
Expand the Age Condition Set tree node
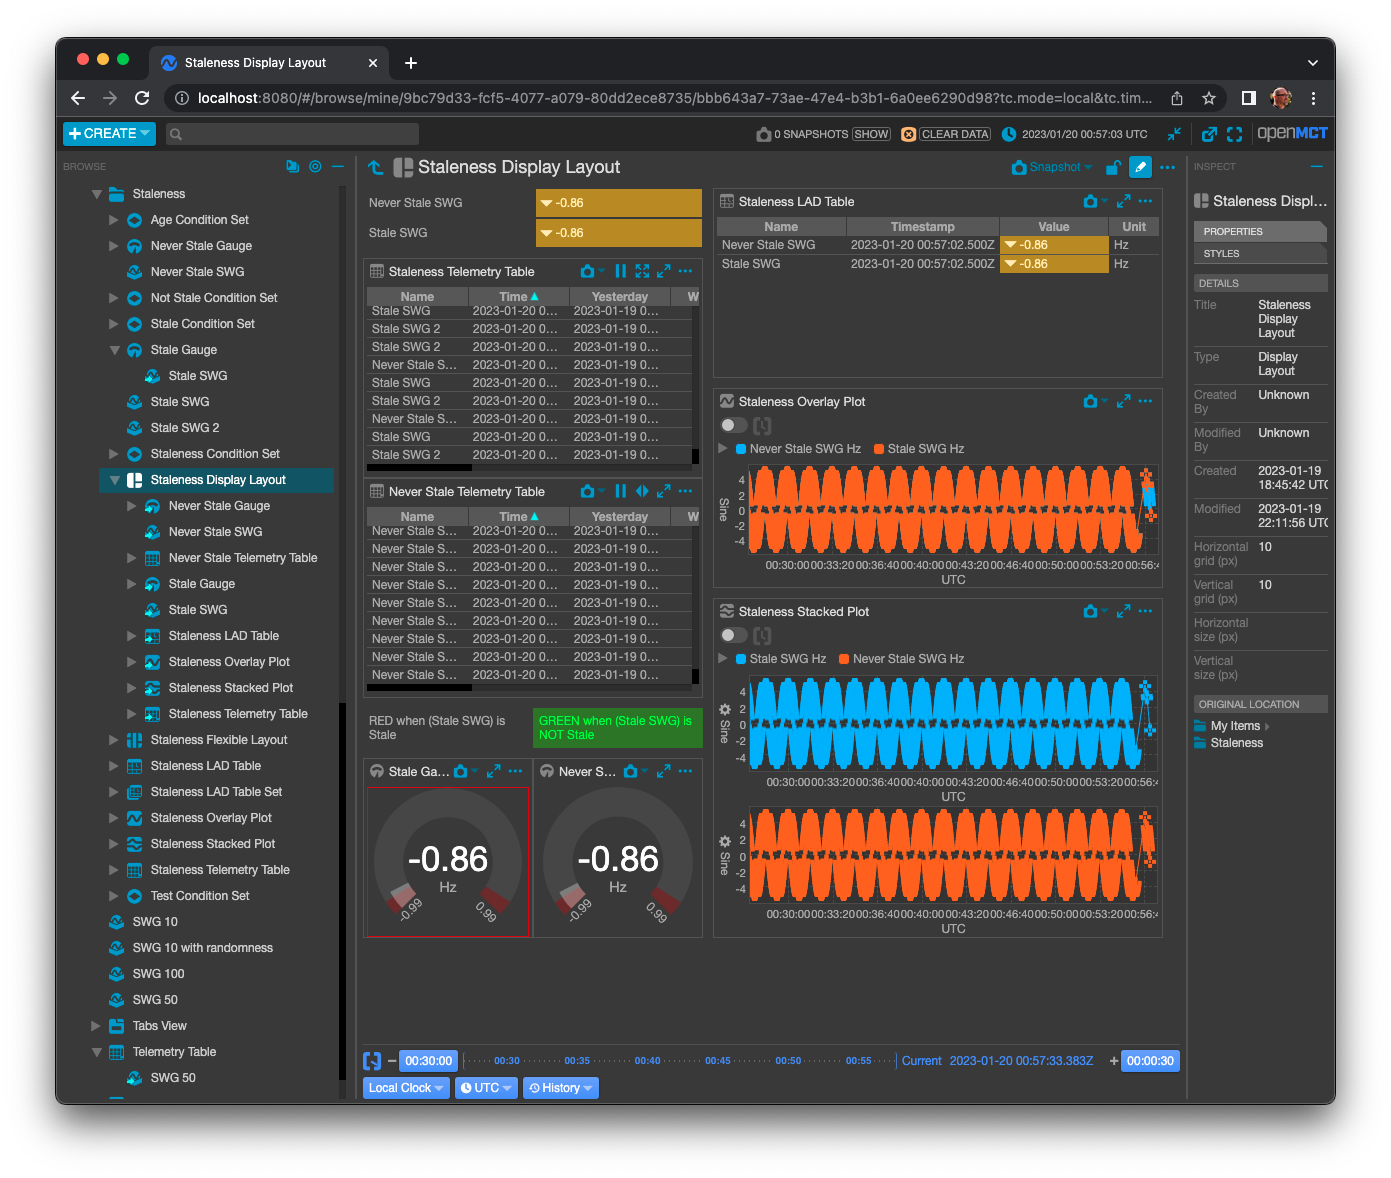point(113,219)
